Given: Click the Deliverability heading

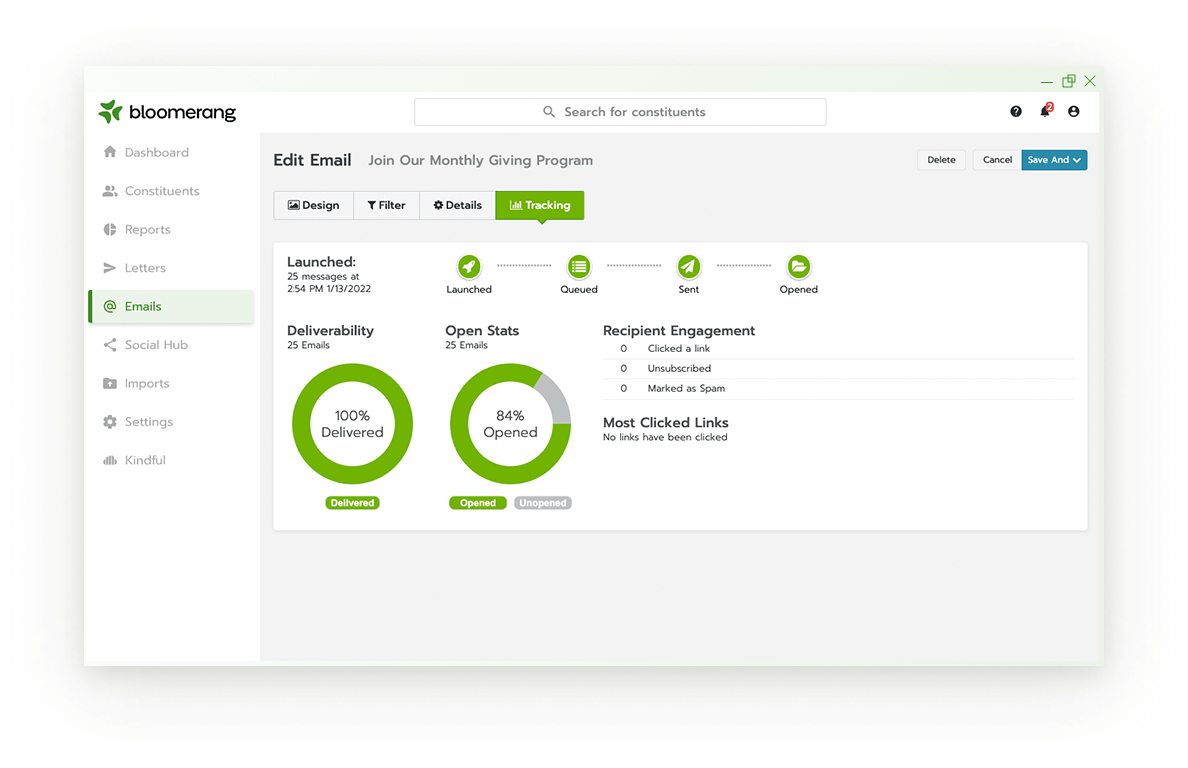Looking at the screenshot, I should (x=330, y=330).
